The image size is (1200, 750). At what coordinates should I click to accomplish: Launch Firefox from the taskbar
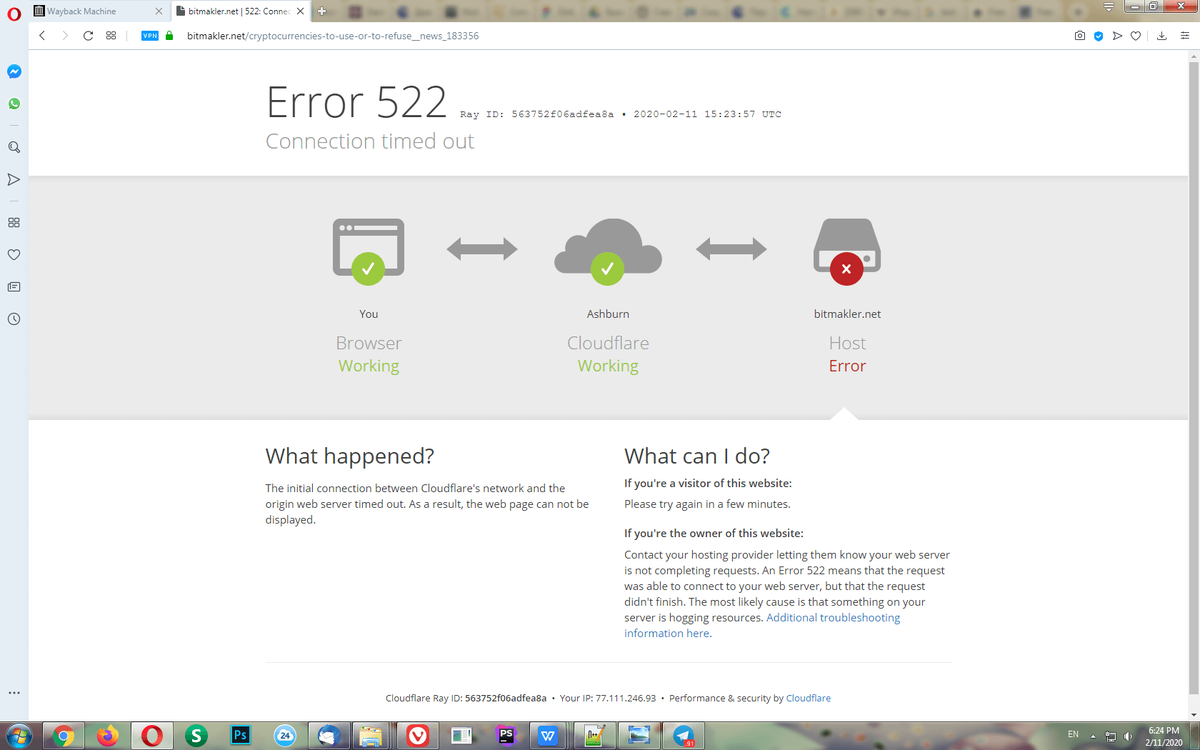click(x=108, y=735)
